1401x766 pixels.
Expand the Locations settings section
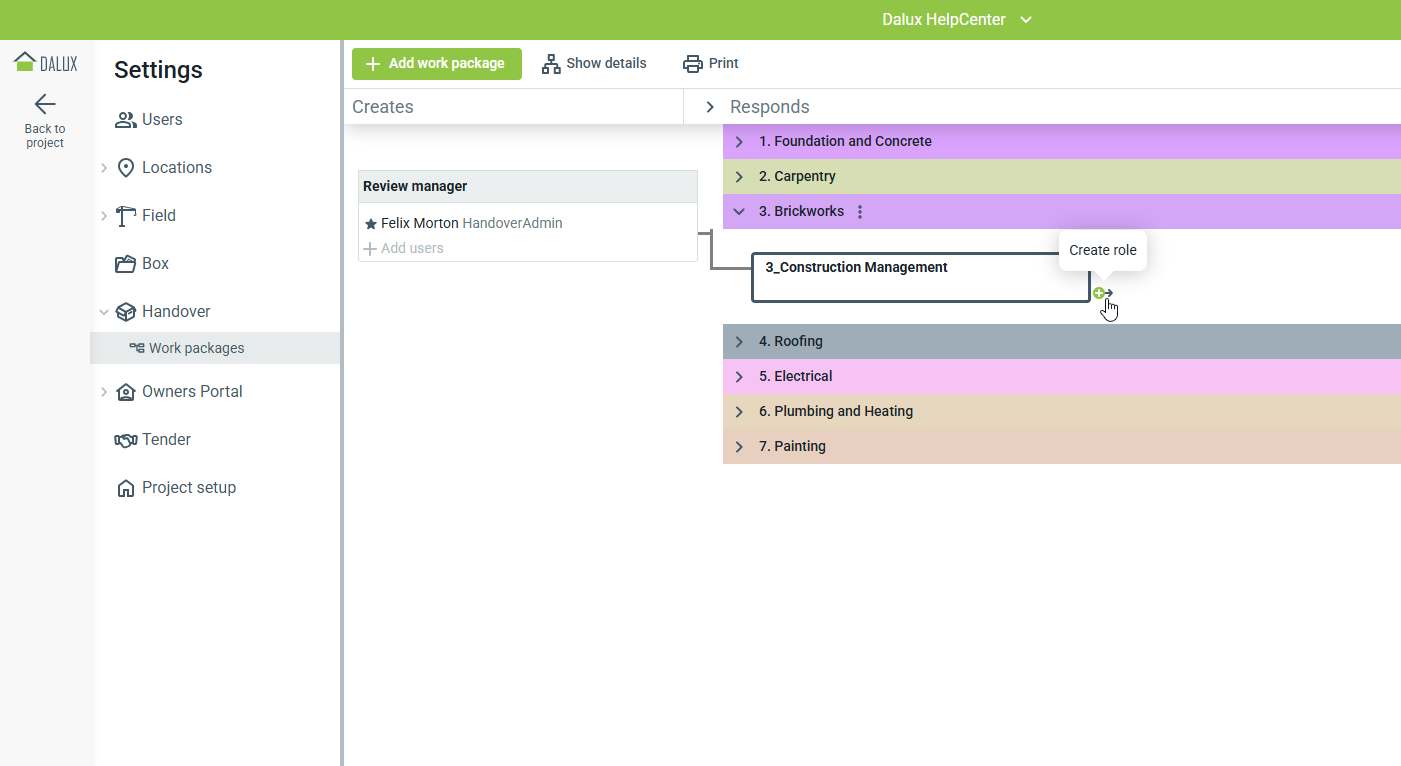point(104,168)
